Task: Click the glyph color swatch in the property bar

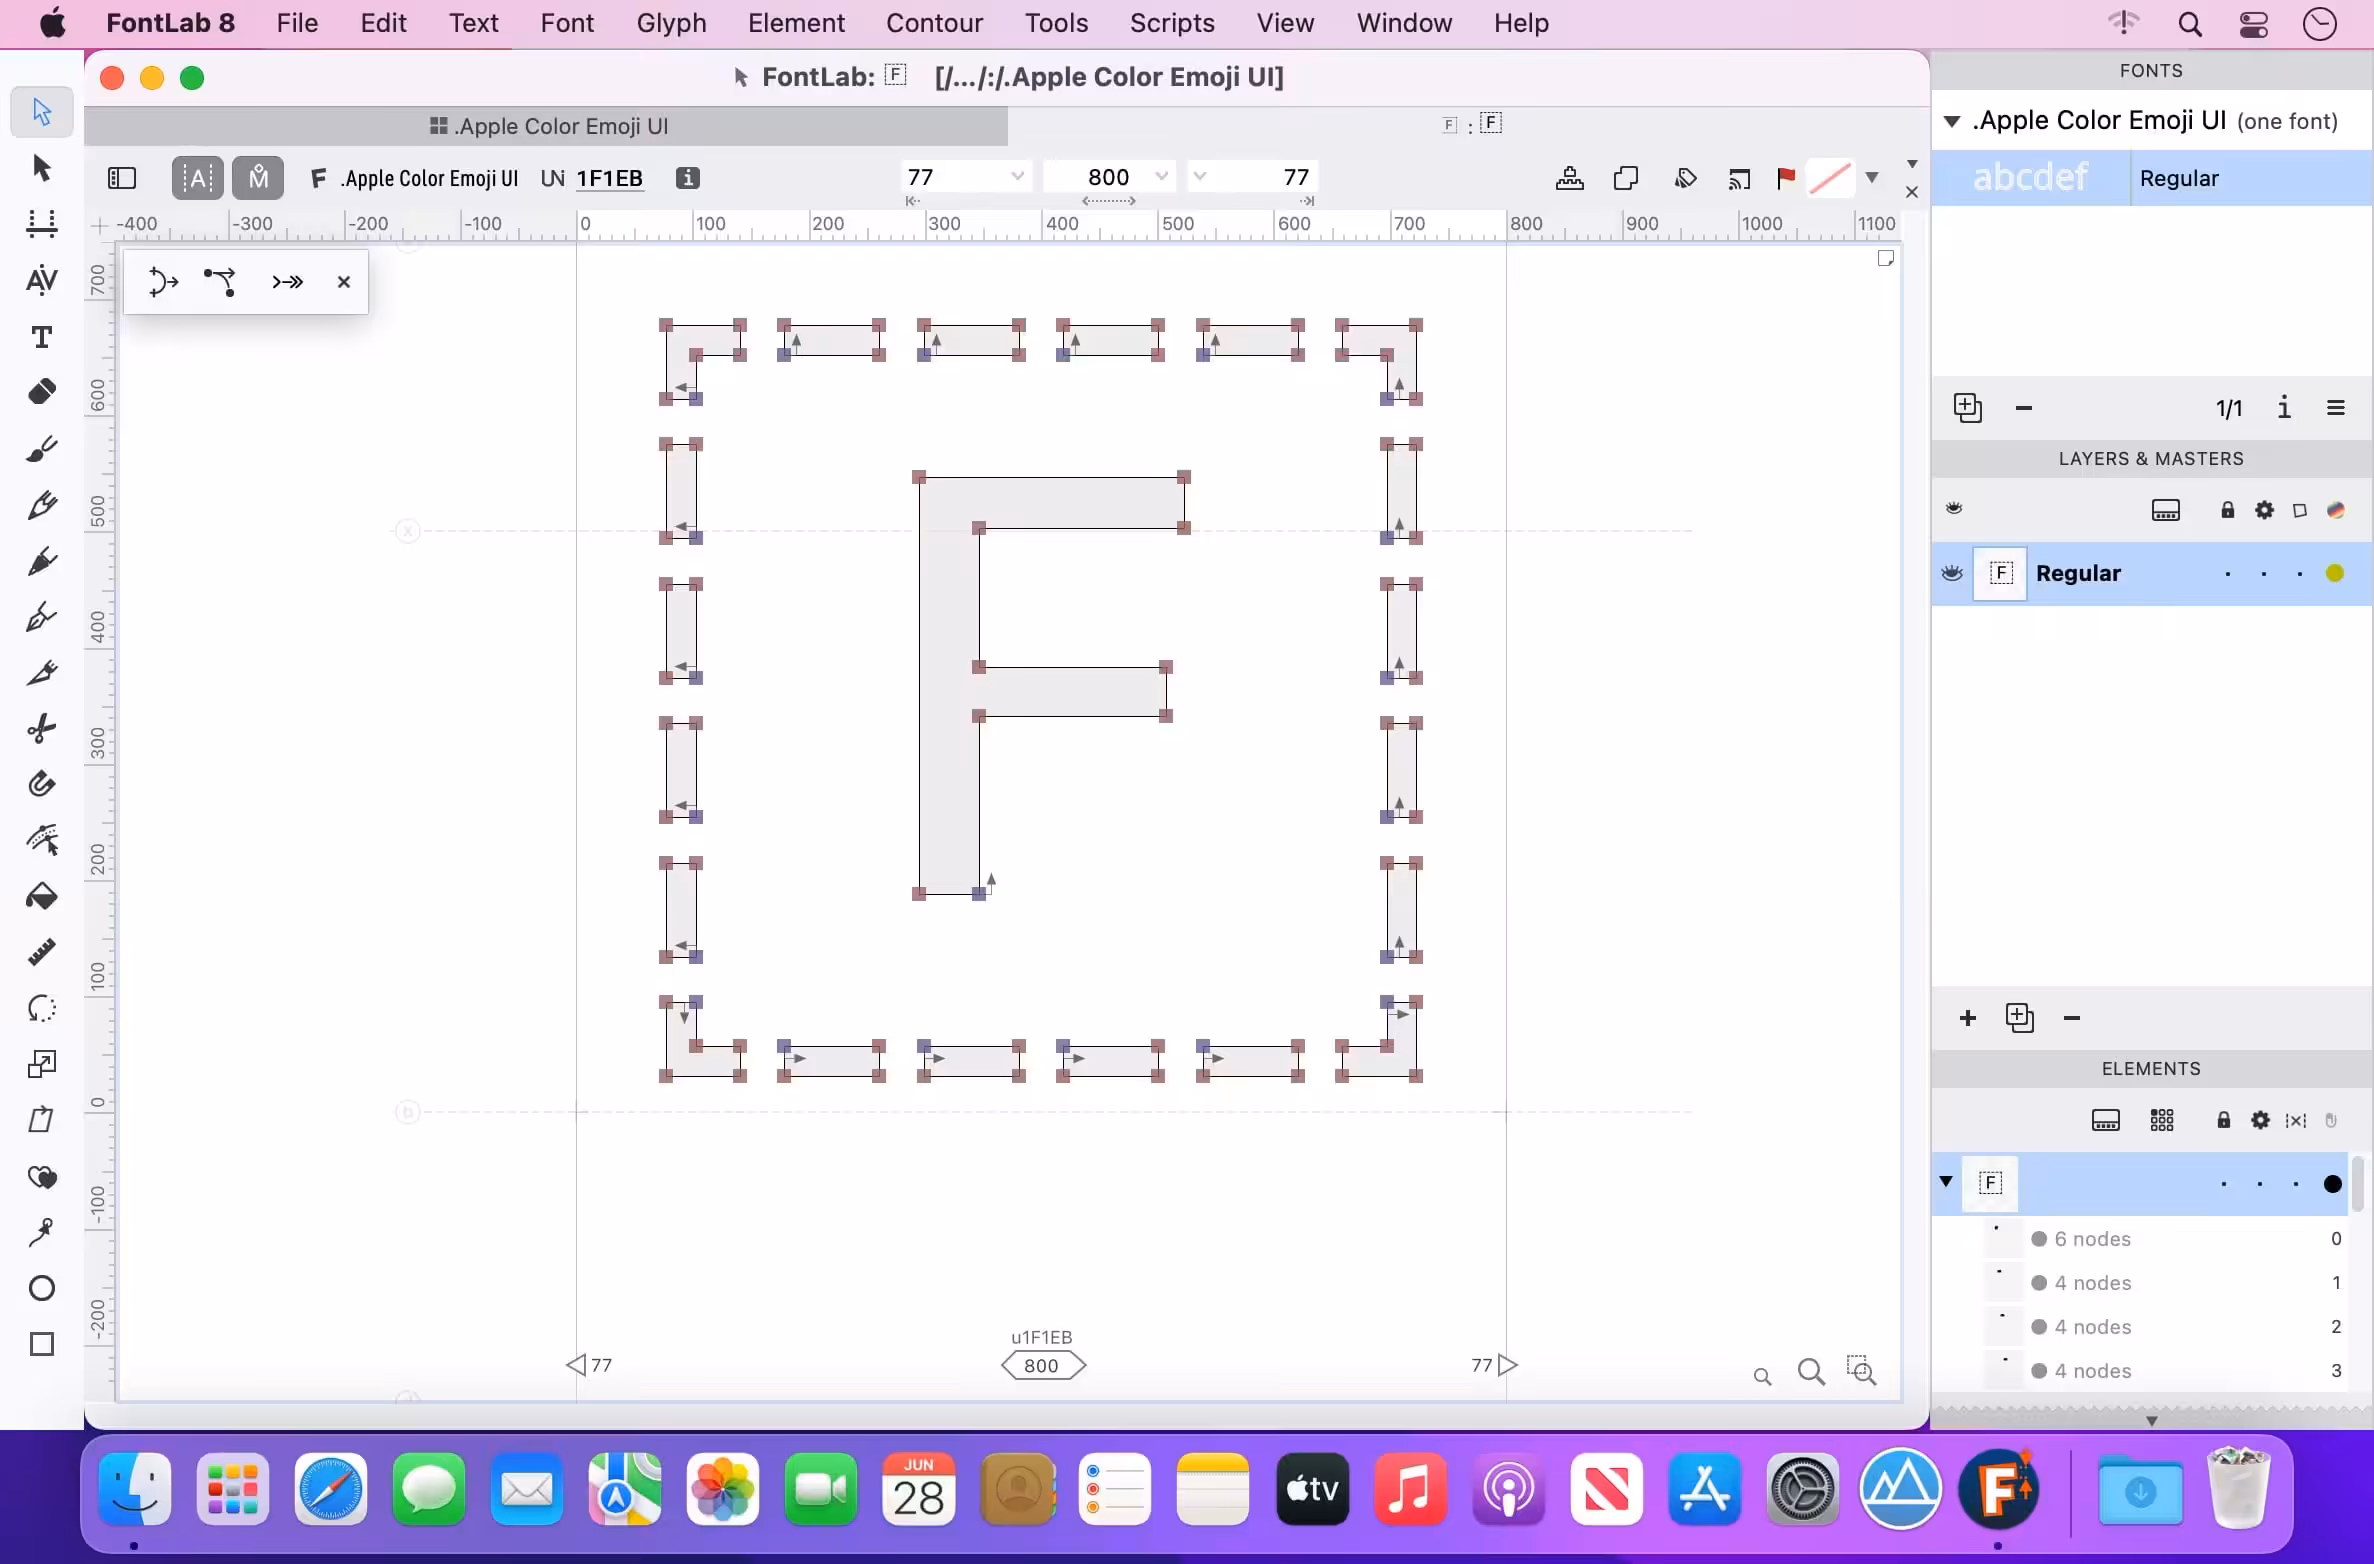Action: (x=1831, y=178)
